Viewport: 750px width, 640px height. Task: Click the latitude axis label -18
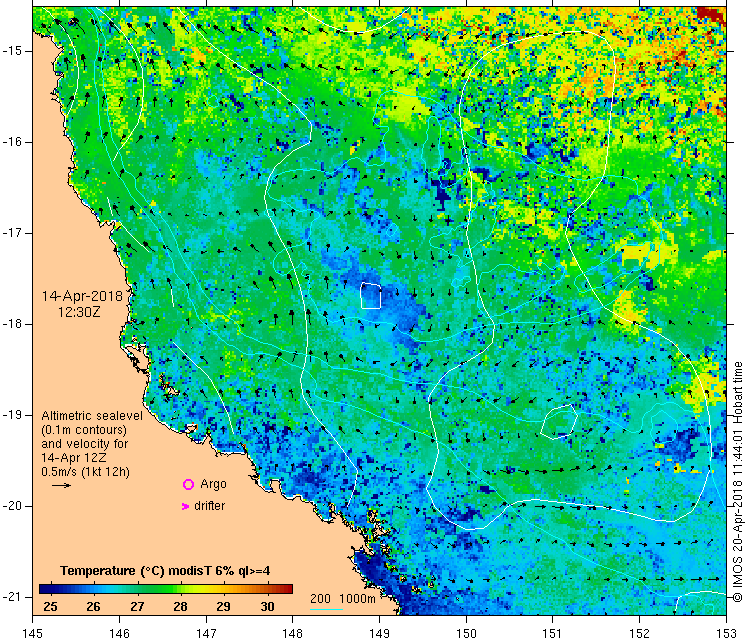point(13,324)
